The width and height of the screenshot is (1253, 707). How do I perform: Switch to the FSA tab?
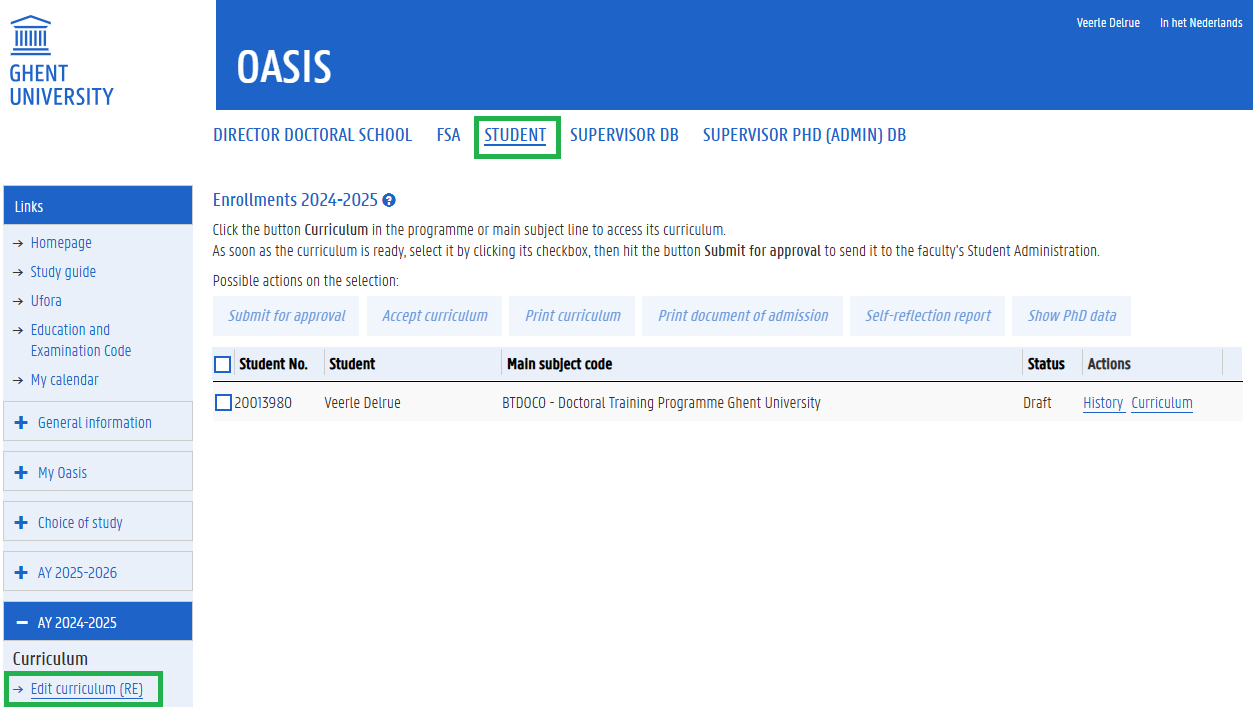[x=448, y=135]
